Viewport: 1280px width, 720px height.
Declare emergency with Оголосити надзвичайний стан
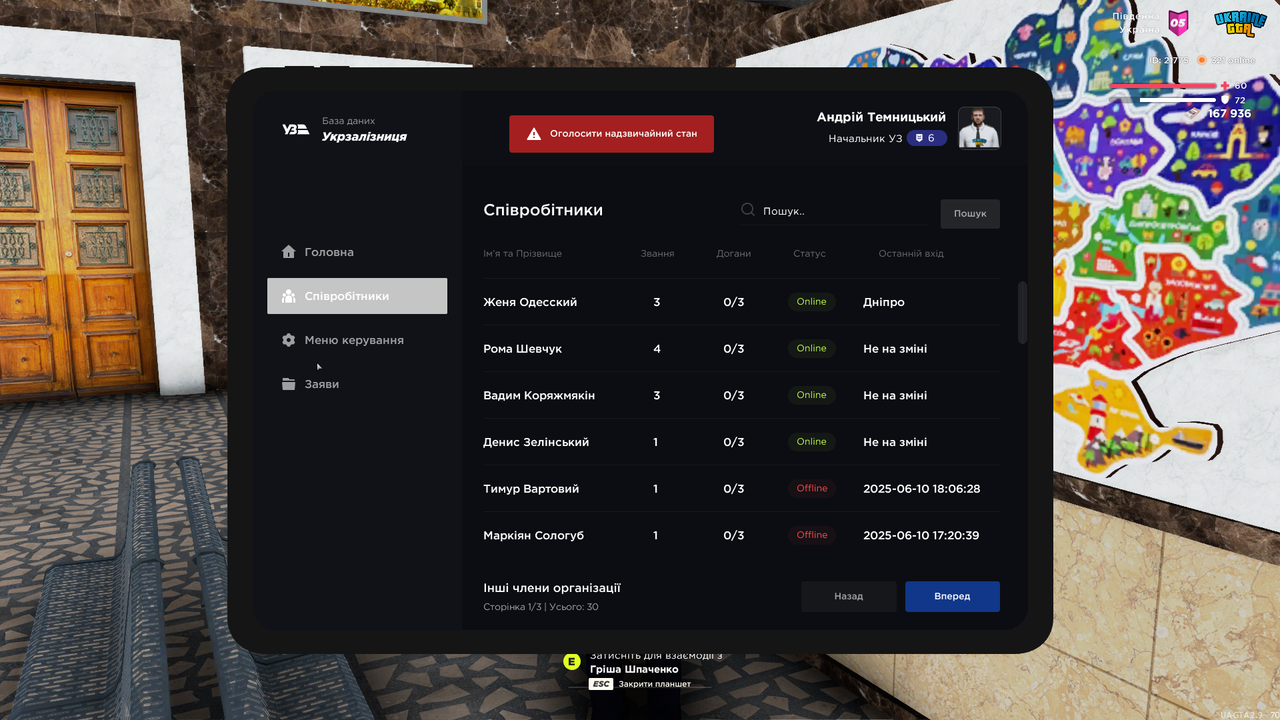tap(611, 134)
